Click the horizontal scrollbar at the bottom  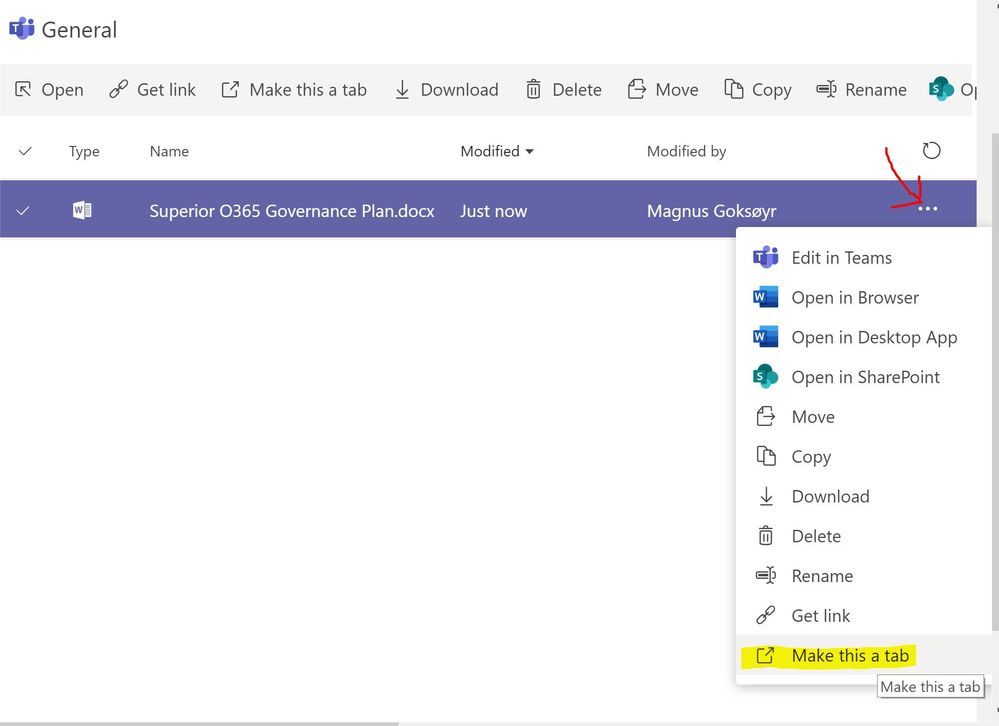[199, 723]
